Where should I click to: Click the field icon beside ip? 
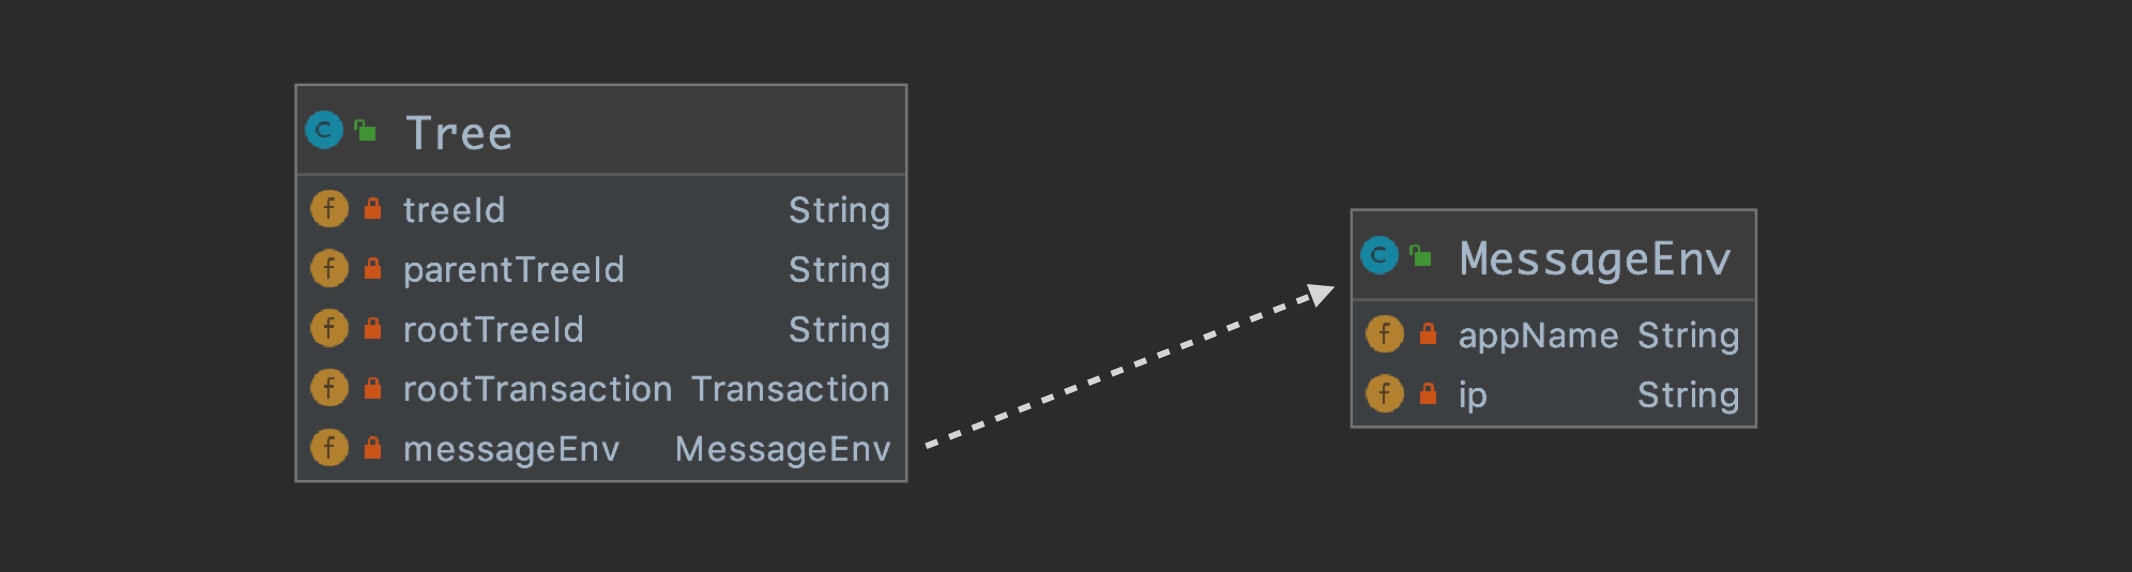point(1384,394)
